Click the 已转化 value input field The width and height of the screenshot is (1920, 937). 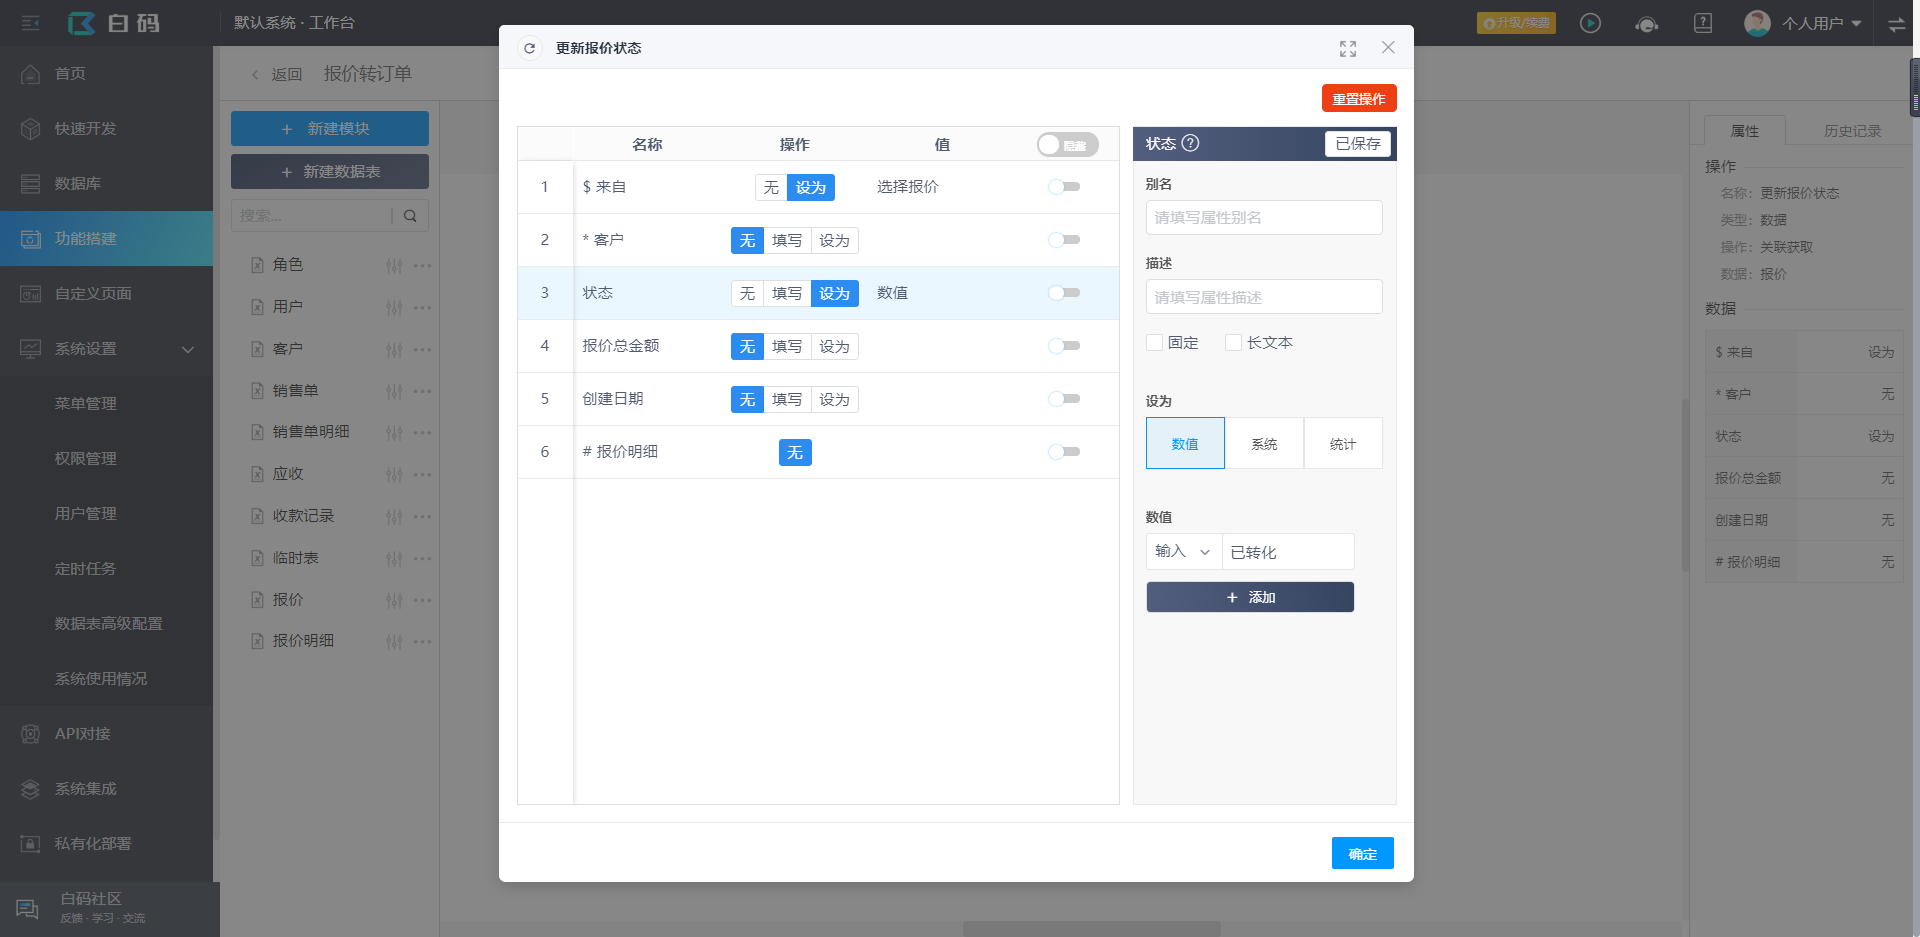point(1288,552)
